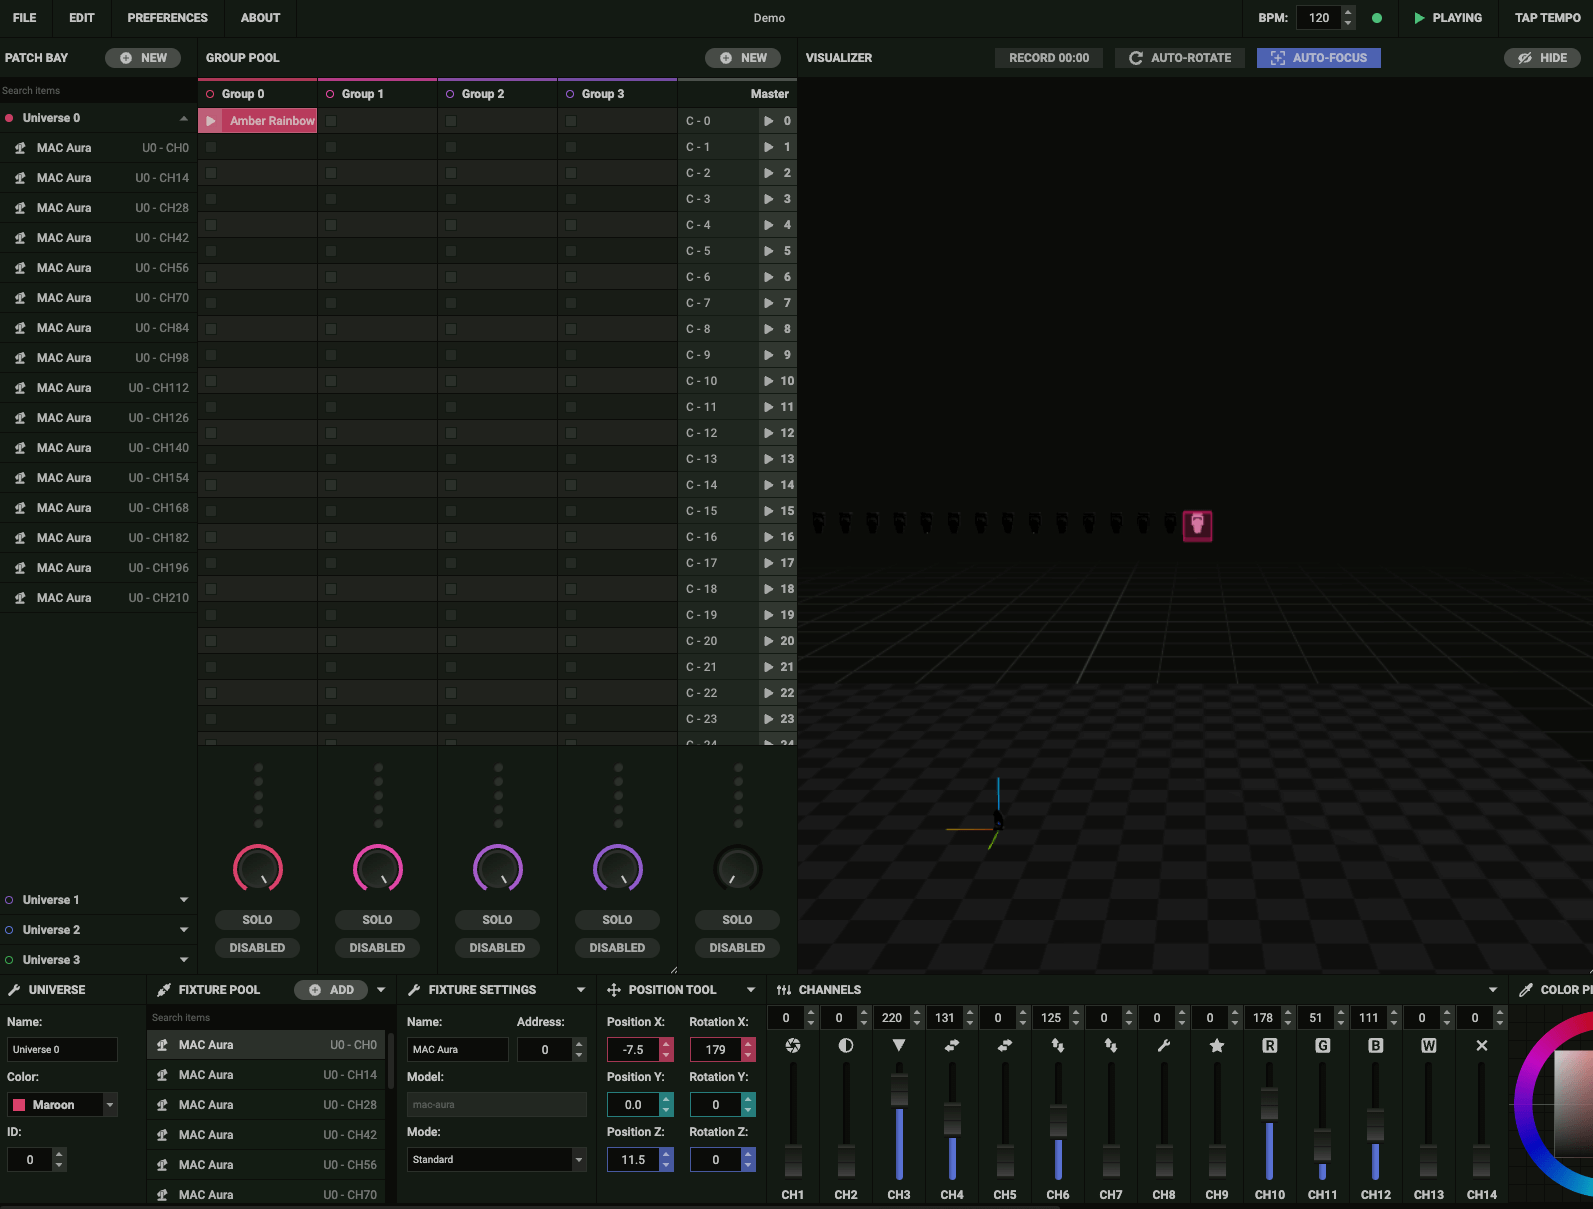Click the CH10 fader slider
Image resolution: width=1593 pixels, height=1209 pixels.
point(1270,1105)
